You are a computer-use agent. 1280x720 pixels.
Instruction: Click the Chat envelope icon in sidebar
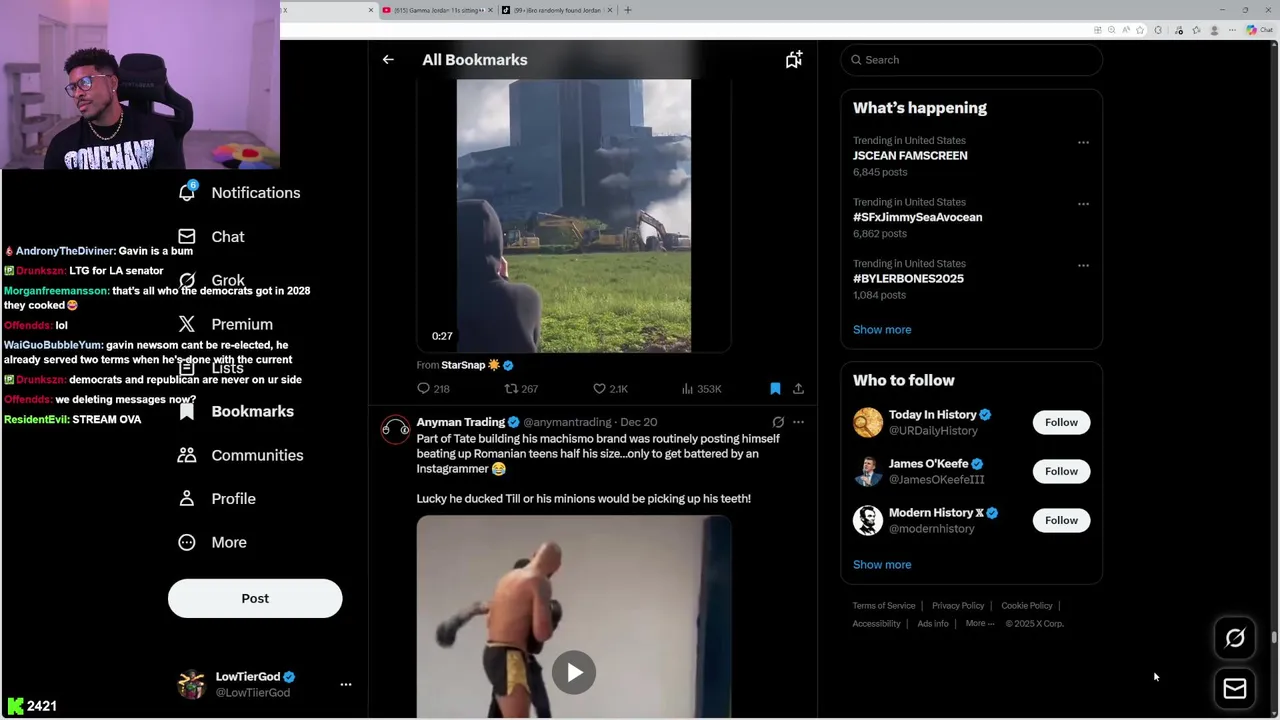coord(187,237)
